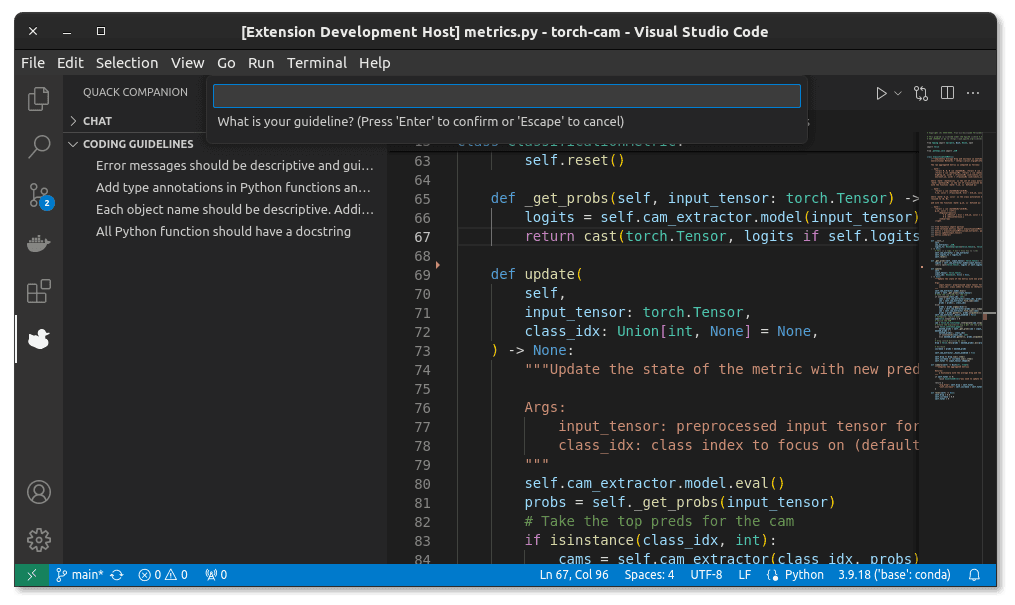This screenshot has width=1015, height=605.
Task: Click 'Args:' on line 76
Action: click(545, 408)
